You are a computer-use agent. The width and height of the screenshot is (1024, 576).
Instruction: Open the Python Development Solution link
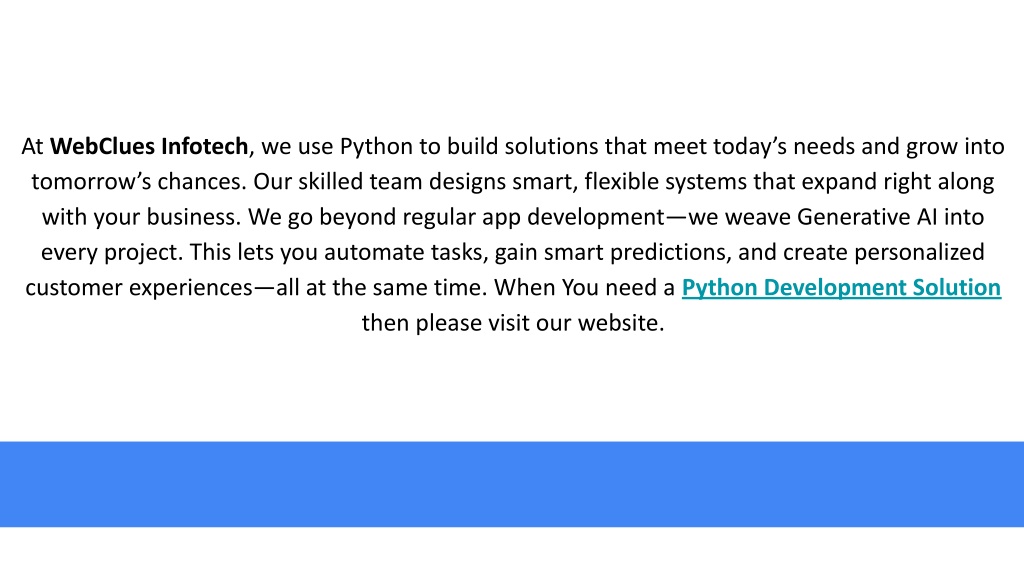coord(841,288)
